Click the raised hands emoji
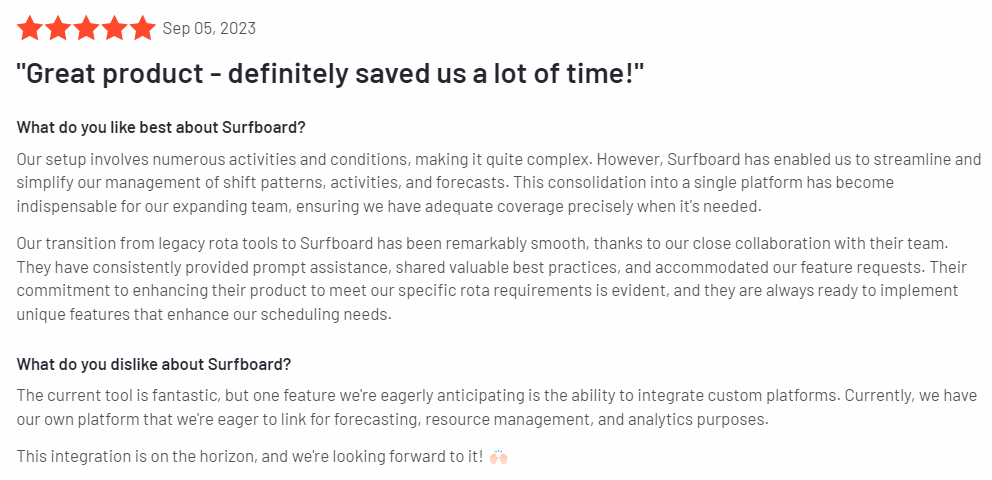Image resolution: width=992 pixels, height=480 pixels. tap(499, 457)
